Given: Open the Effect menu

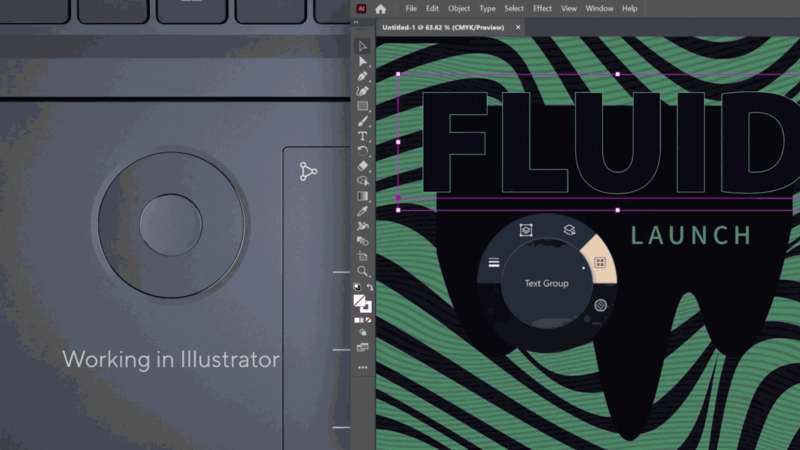Looking at the screenshot, I should coord(542,9).
